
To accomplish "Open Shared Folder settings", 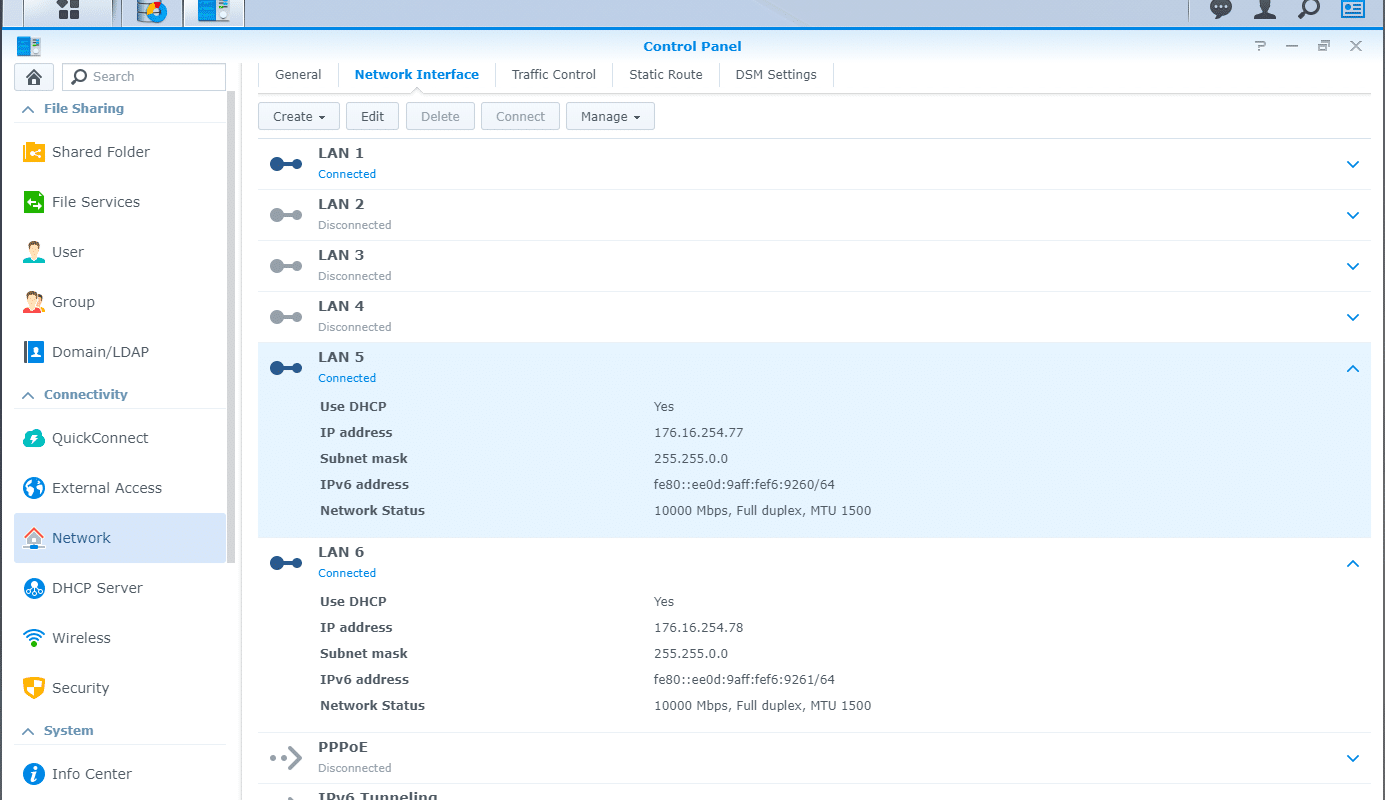I will pyautogui.click(x=120, y=152).
